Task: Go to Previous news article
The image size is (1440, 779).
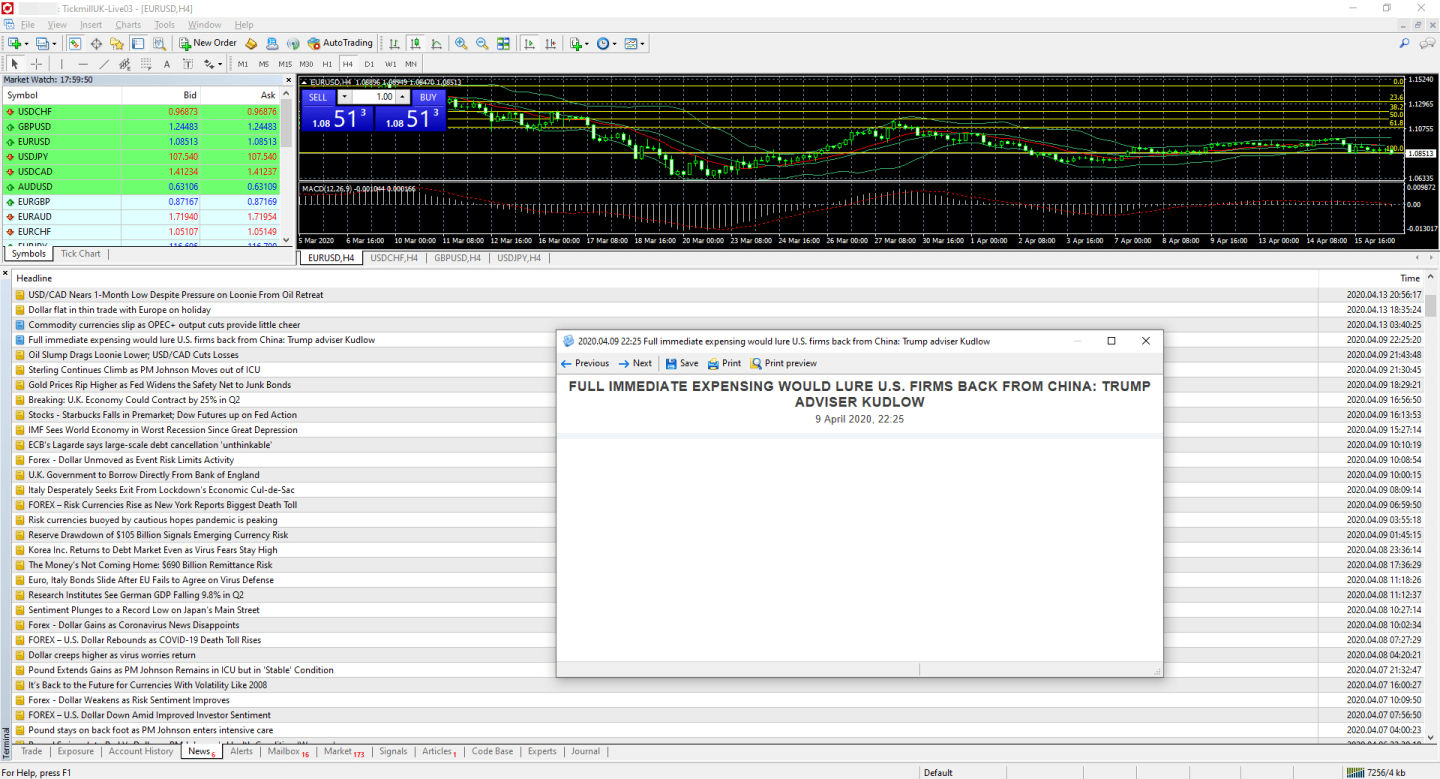Action: coord(585,363)
